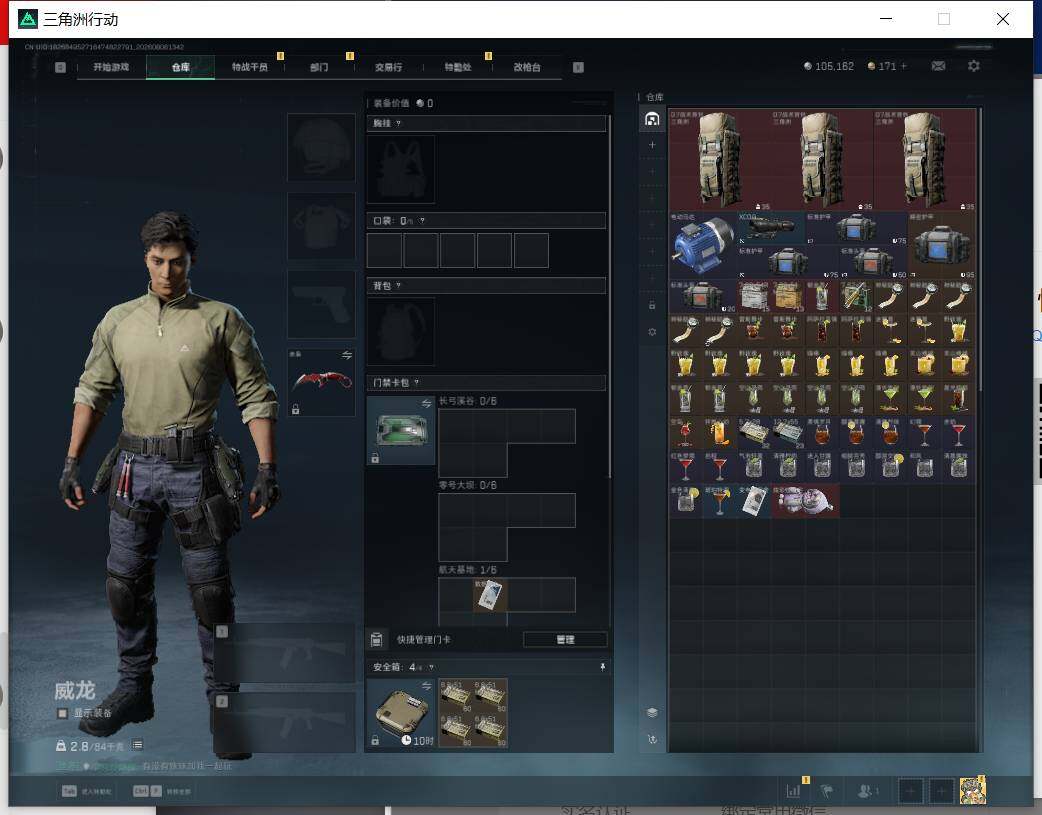Click the right key hint after 改枪台

pos(578,67)
